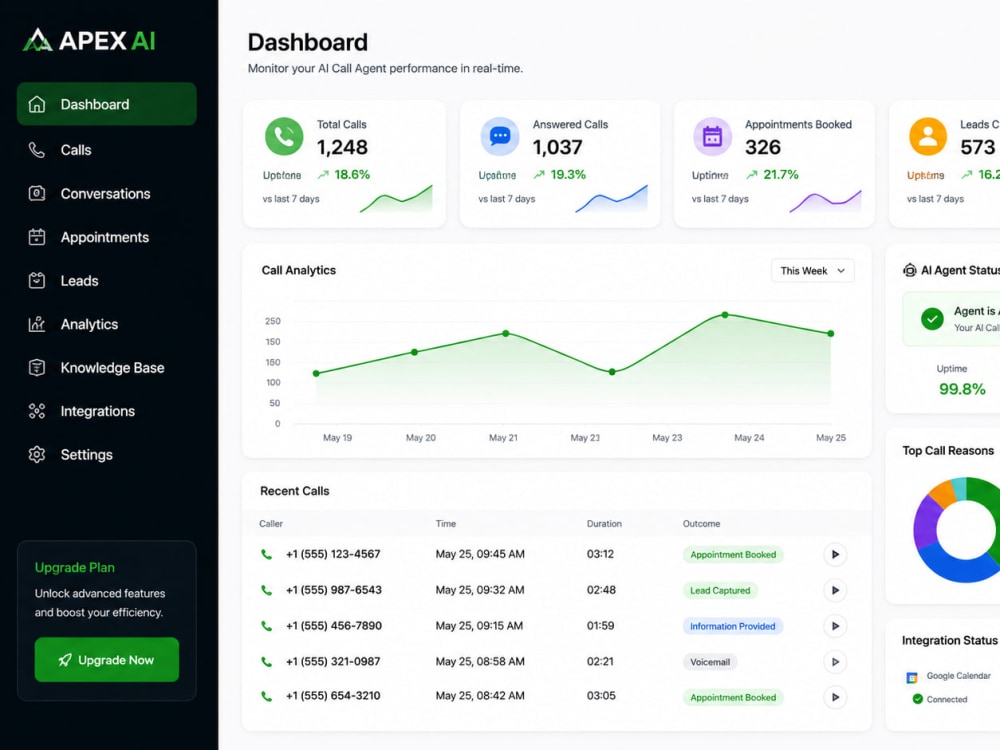Play the +1 (555) 123-4567 call recording
Viewport: 1000px width, 750px height.
coord(835,554)
